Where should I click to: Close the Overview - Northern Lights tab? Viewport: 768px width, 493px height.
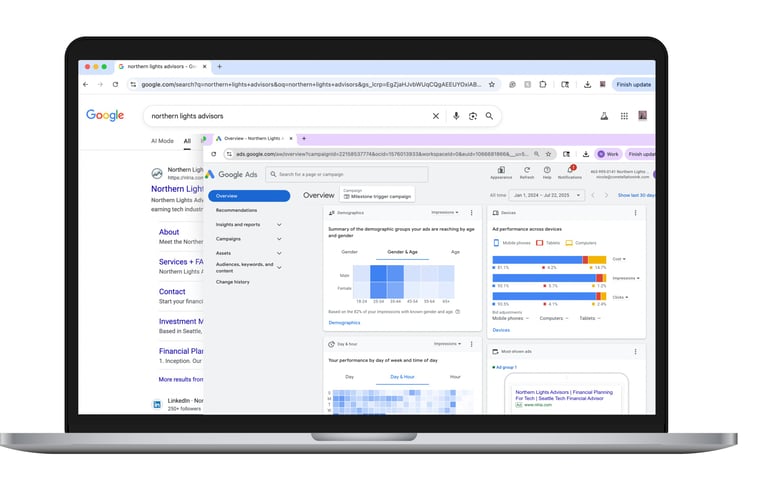pos(291,139)
